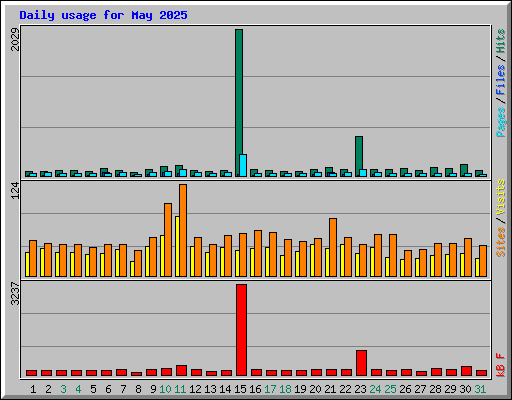The width and height of the screenshot is (512, 400).
Task: Click the 124 y-axis label of middle chart
Action: pyautogui.click(x=15, y=191)
